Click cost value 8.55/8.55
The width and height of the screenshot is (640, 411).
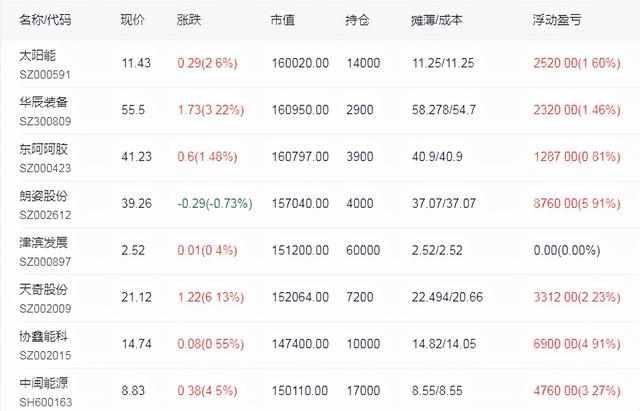[x=437, y=391]
